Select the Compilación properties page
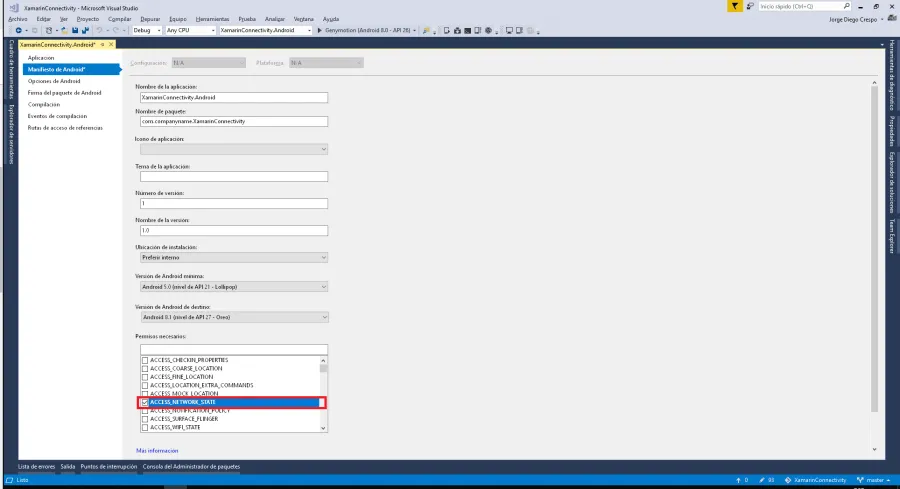 tap(44, 104)
